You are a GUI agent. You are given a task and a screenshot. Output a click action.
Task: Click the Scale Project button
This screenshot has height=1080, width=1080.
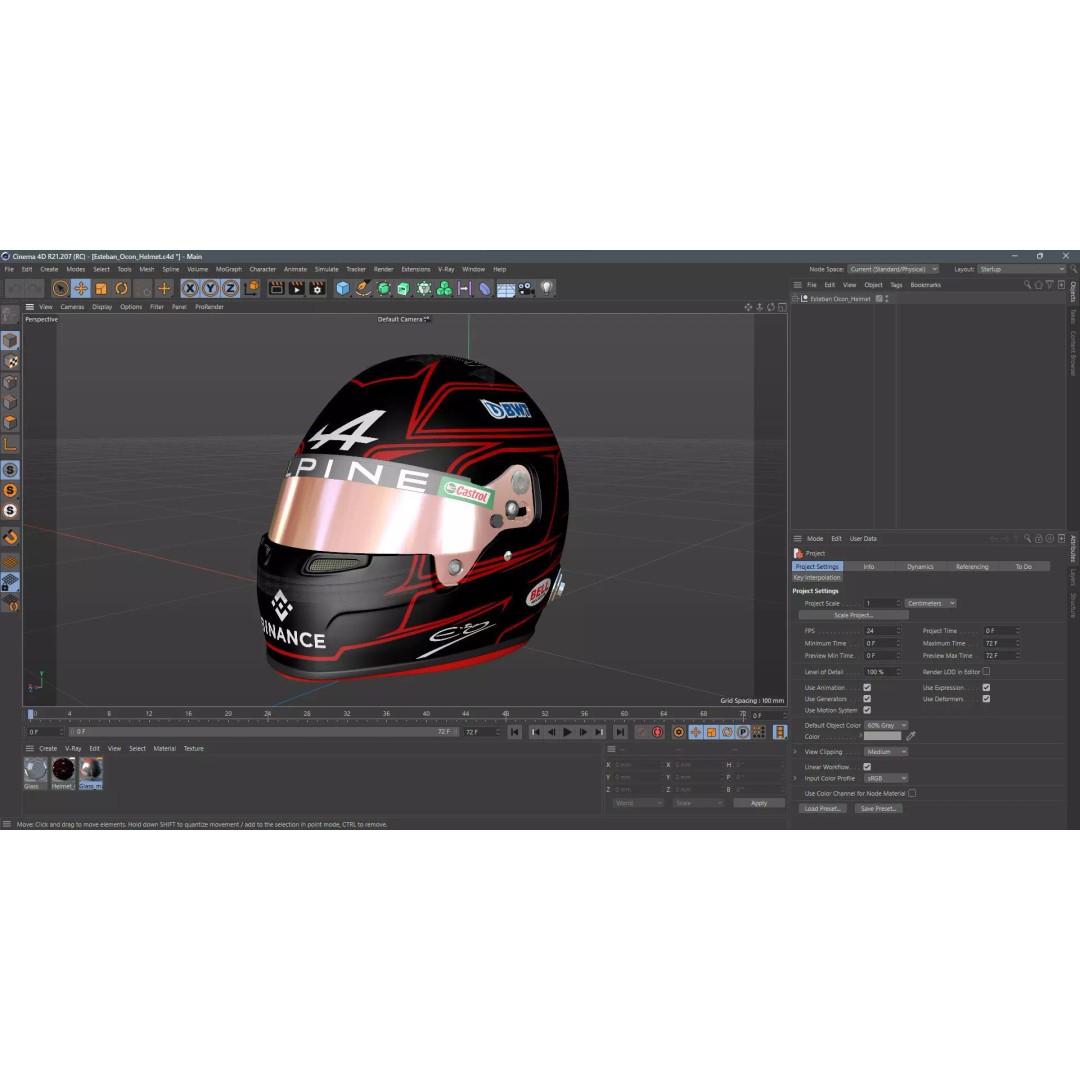tap(852, 615)
